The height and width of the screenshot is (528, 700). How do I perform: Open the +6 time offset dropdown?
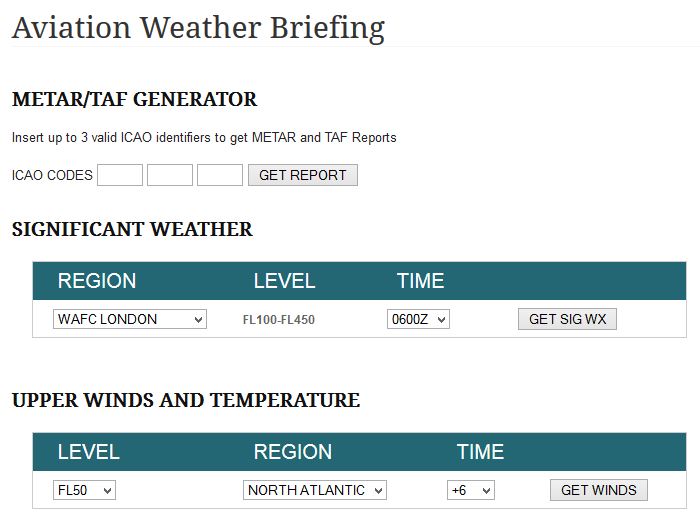[471, 490]
